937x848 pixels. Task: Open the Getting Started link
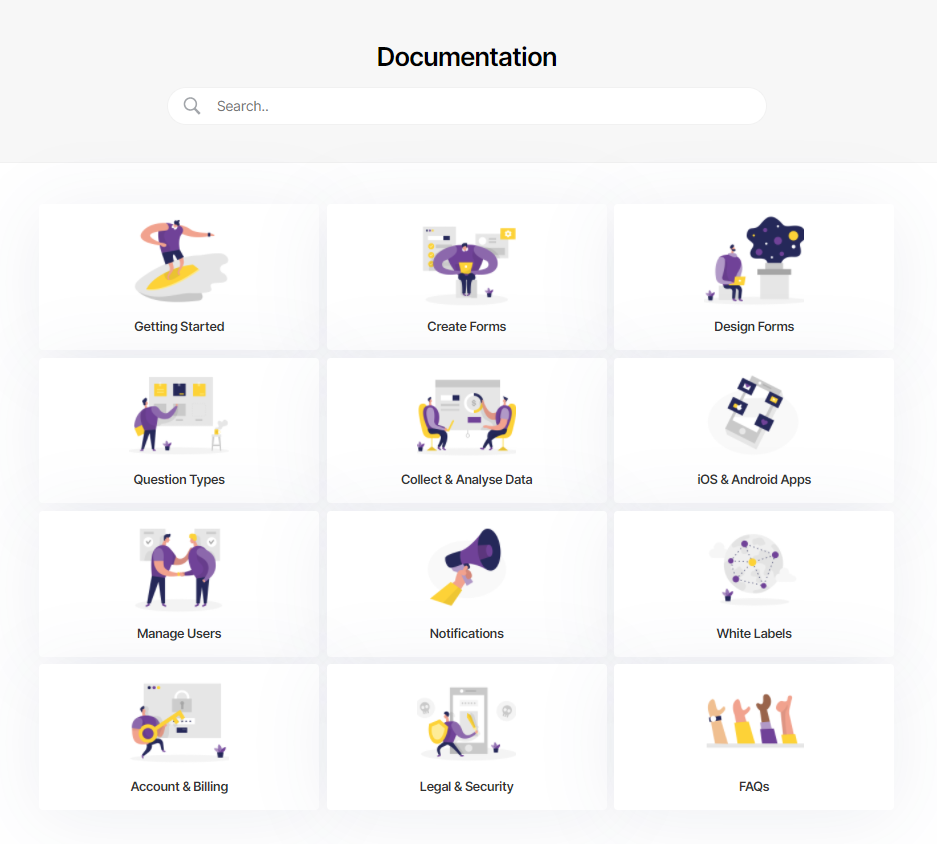click(179, 327)
